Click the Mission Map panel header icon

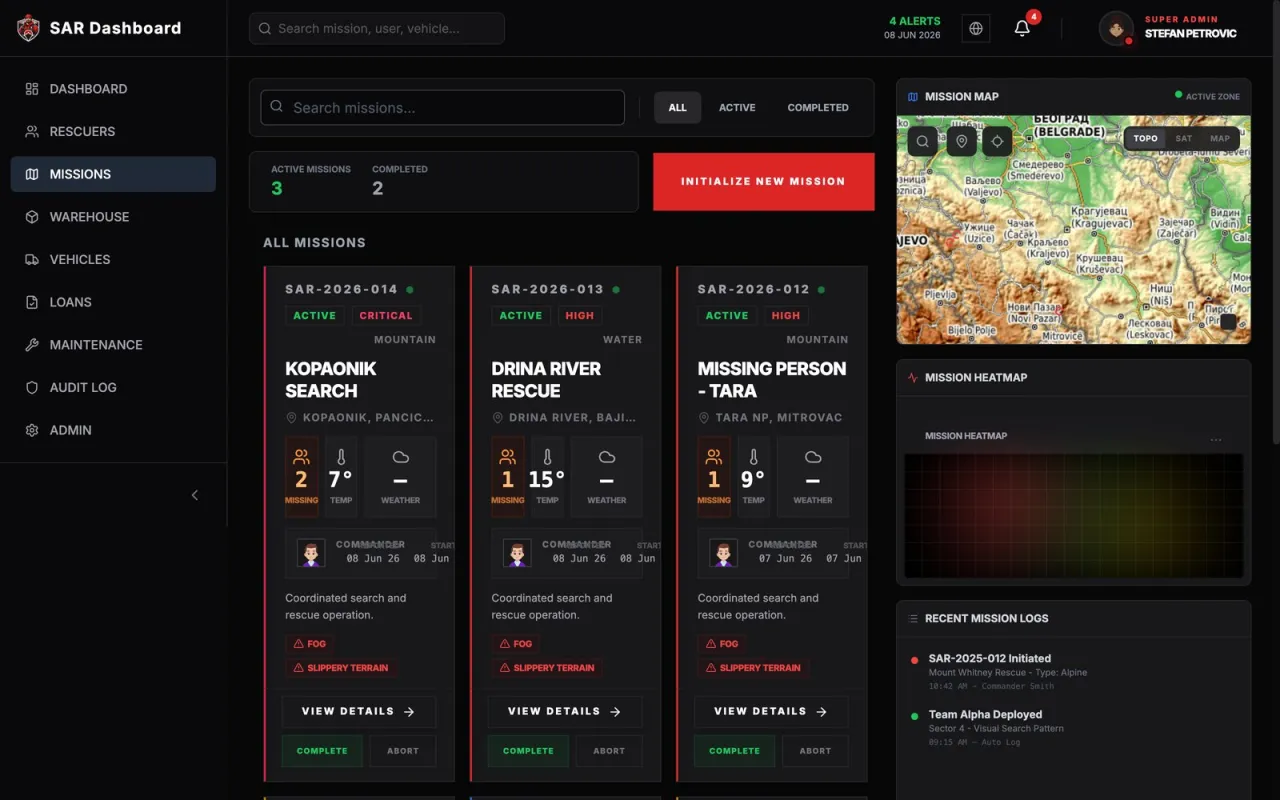pyautogui.click(x=912, y=97)
